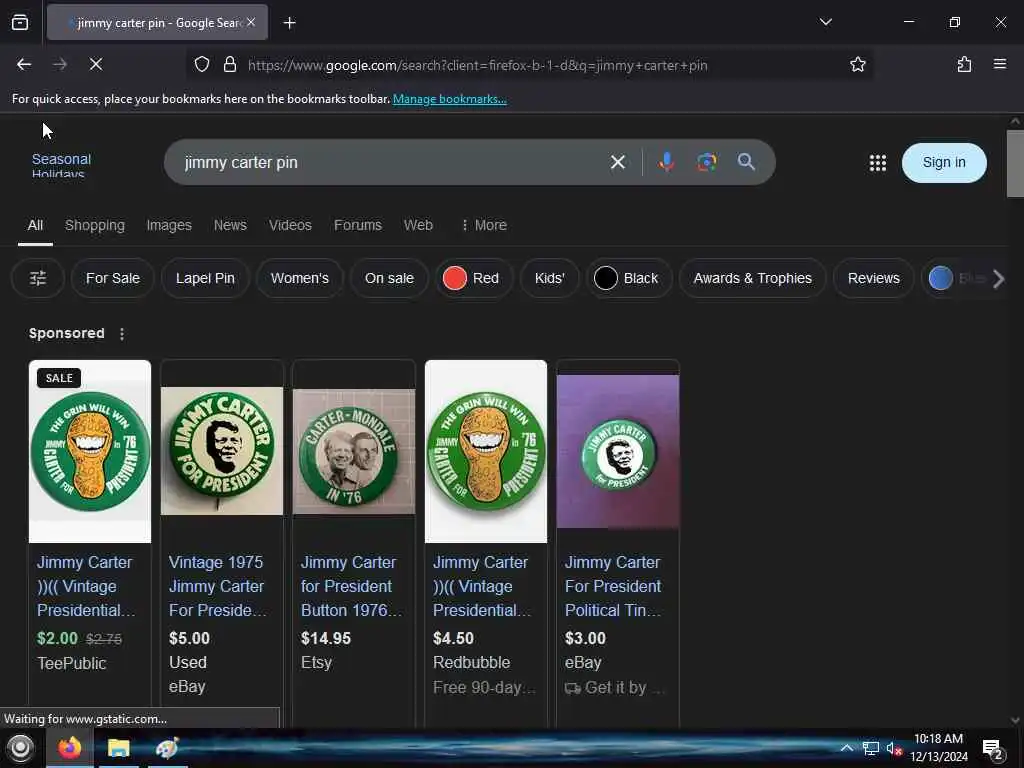Click Sign in button
The height and width of the screenshot is (768, 1024).
tap(944, 163)
